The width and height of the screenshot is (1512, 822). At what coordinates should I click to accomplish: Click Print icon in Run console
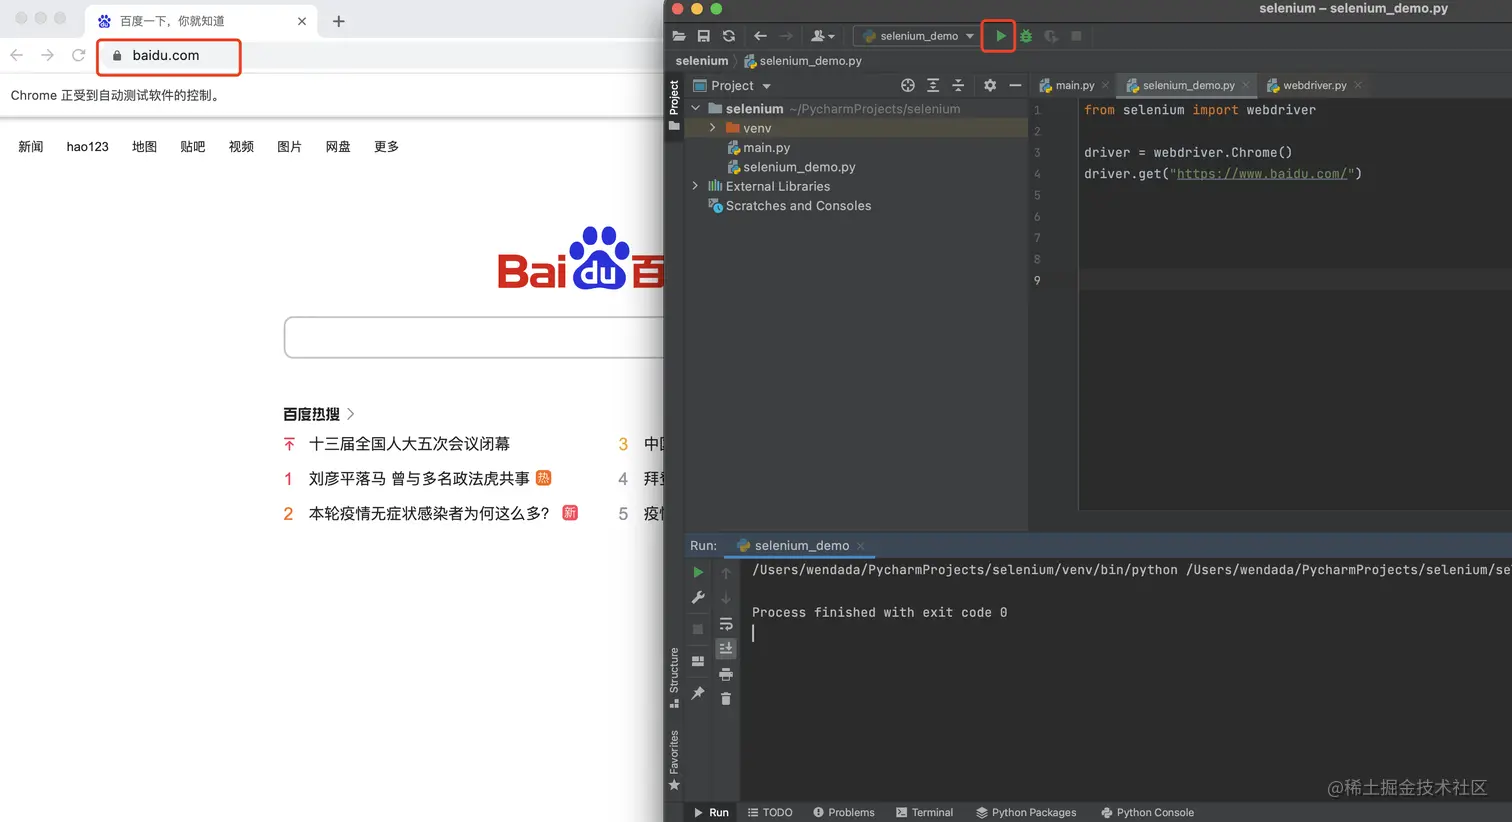(x=726, y=674)
